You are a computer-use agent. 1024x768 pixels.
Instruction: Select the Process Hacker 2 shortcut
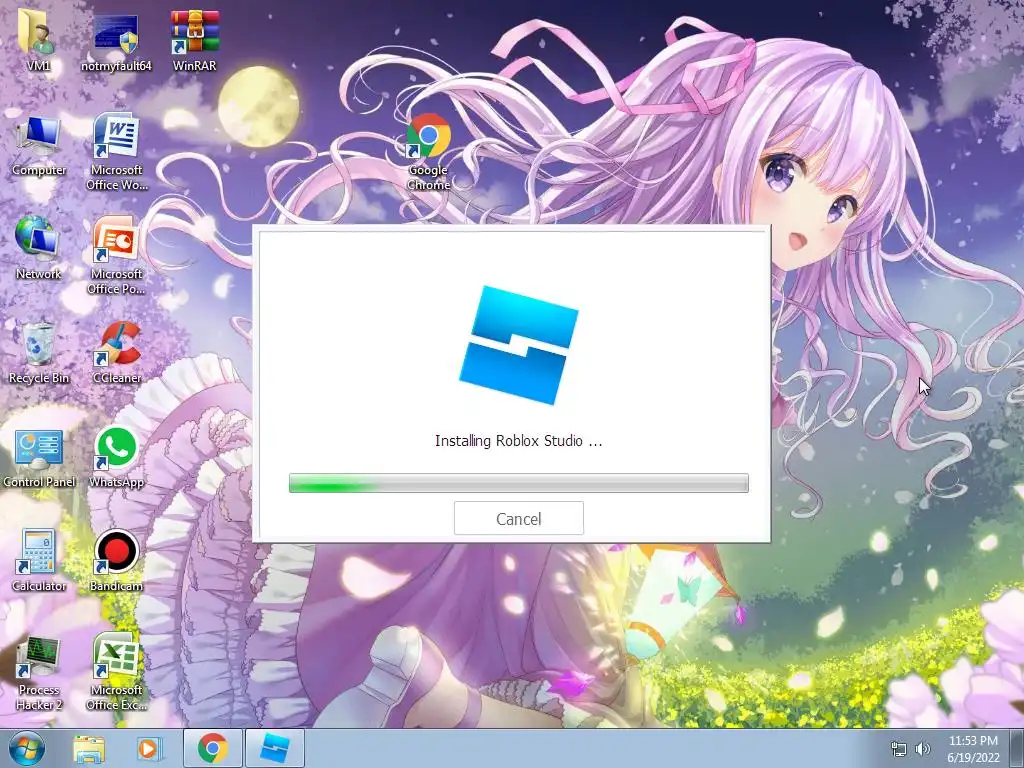(x=39, y=673)
